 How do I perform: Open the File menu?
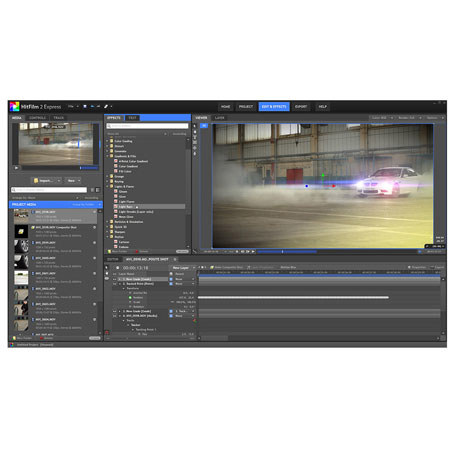coord(73,106)
